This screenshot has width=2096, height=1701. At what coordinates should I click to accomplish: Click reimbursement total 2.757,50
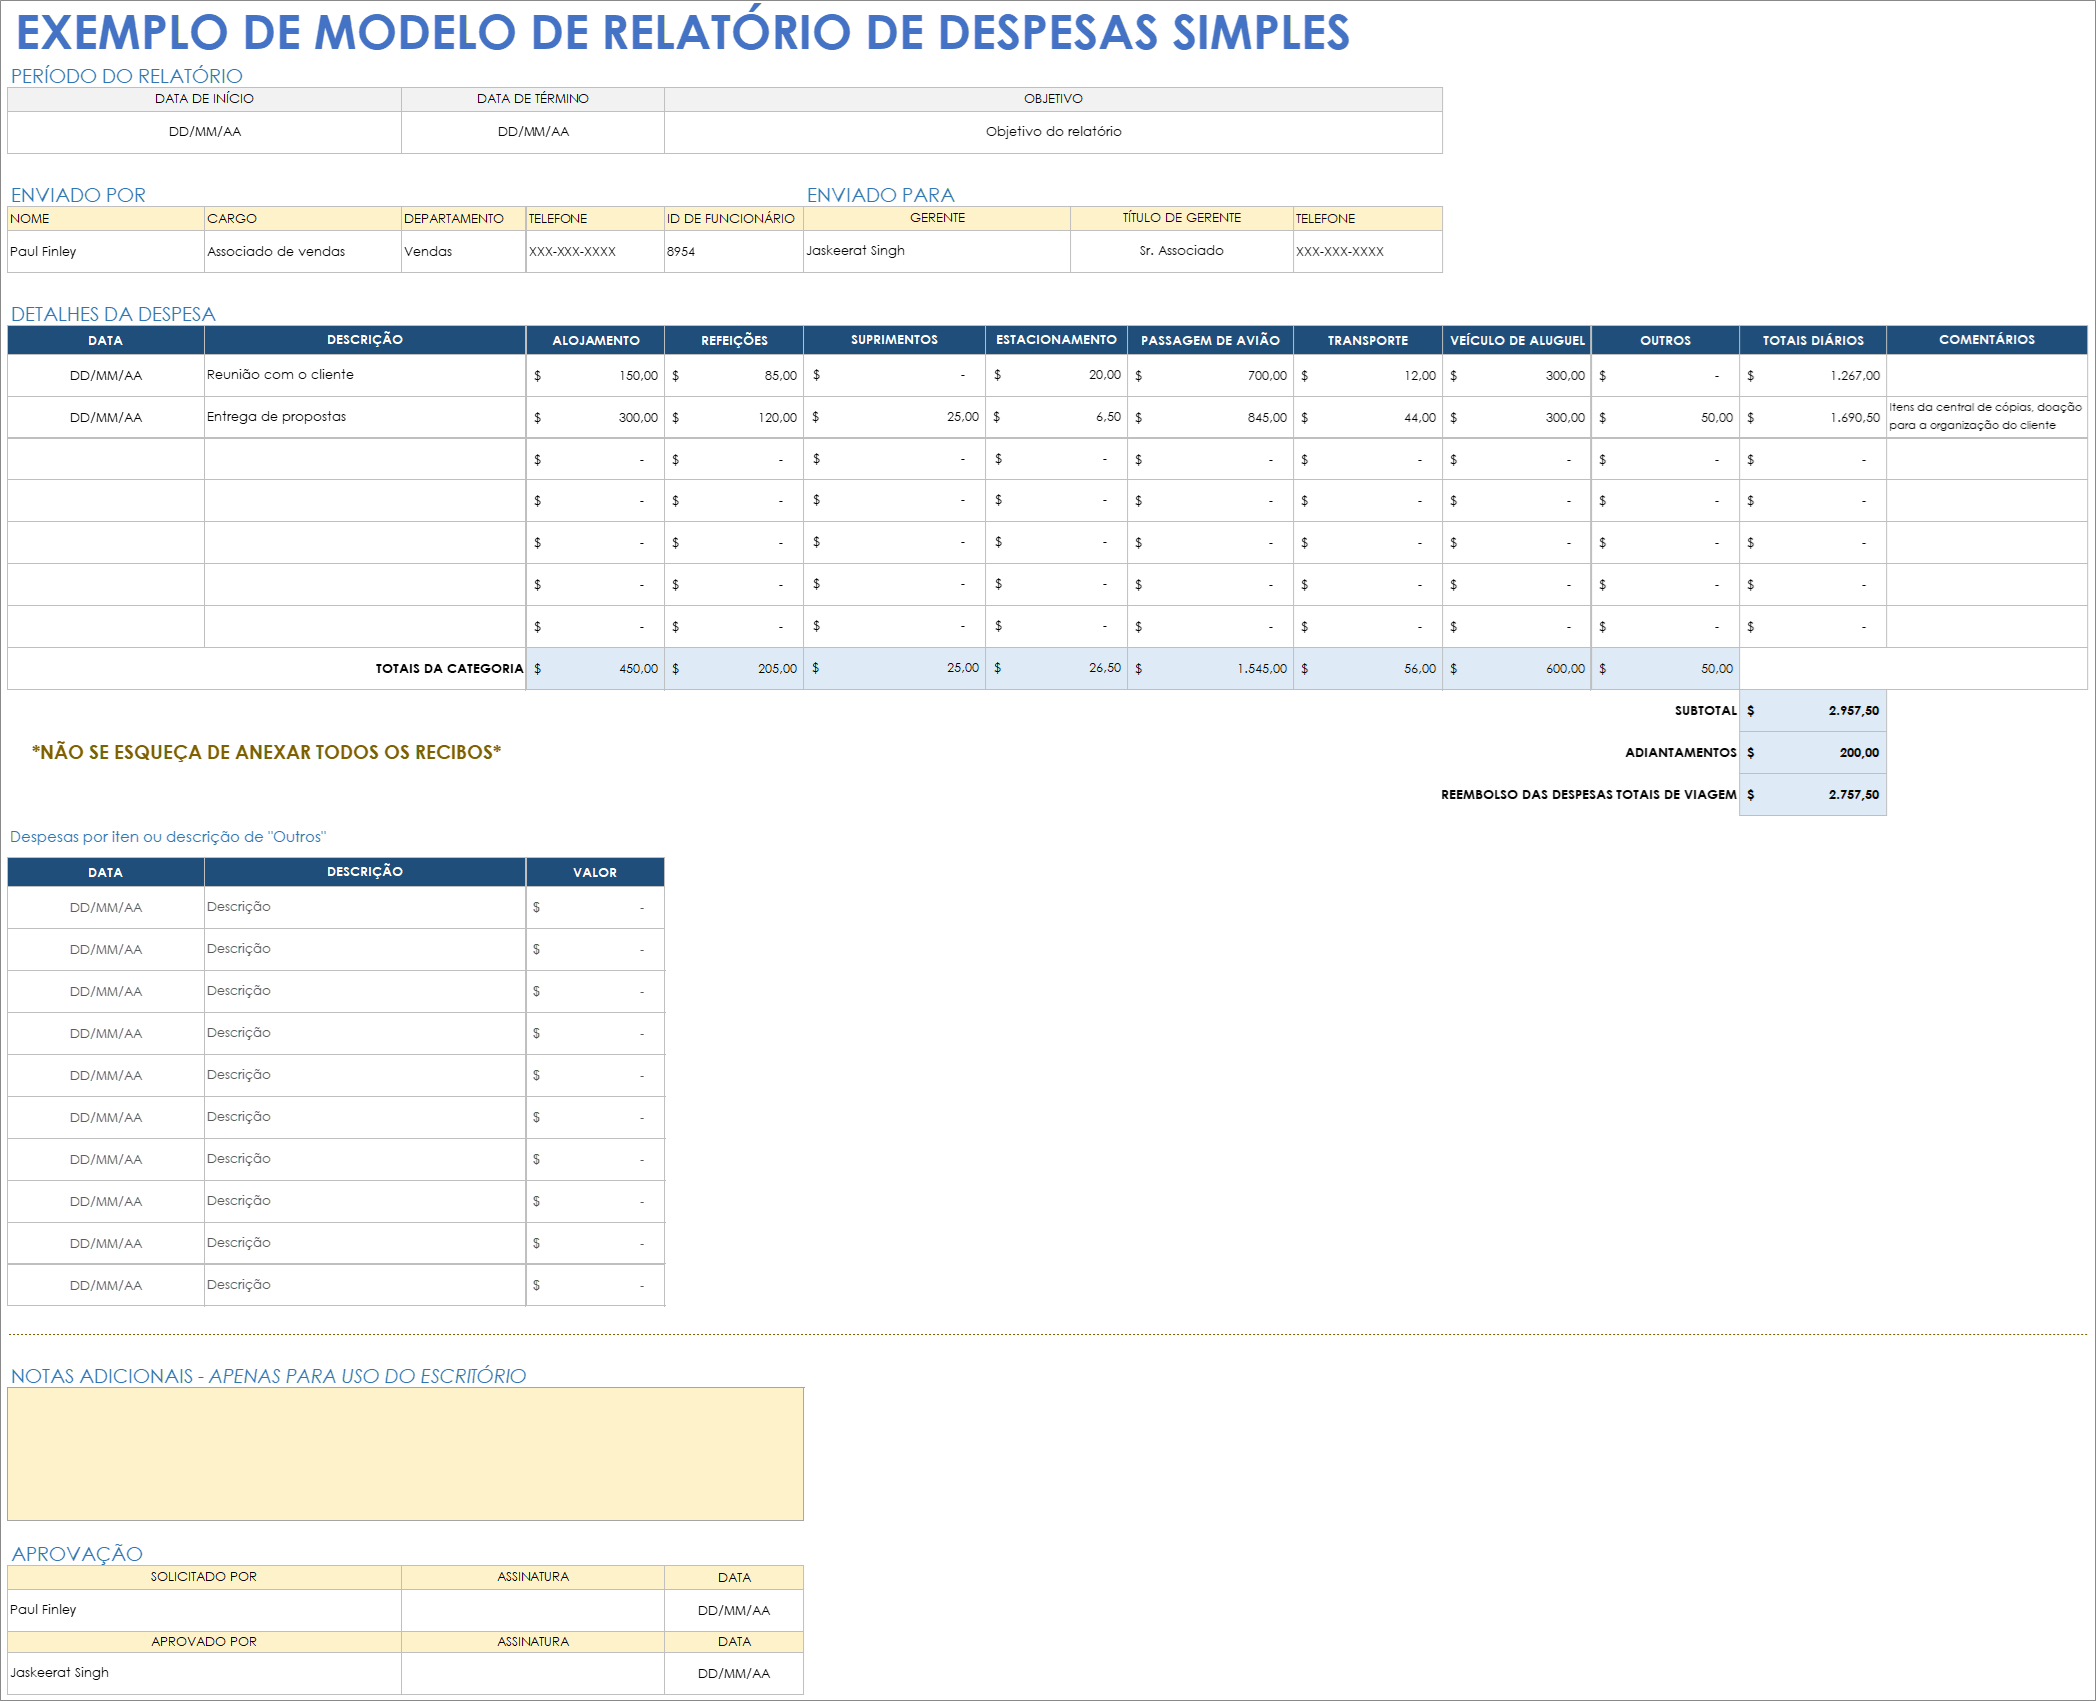tap(1813, 795)
